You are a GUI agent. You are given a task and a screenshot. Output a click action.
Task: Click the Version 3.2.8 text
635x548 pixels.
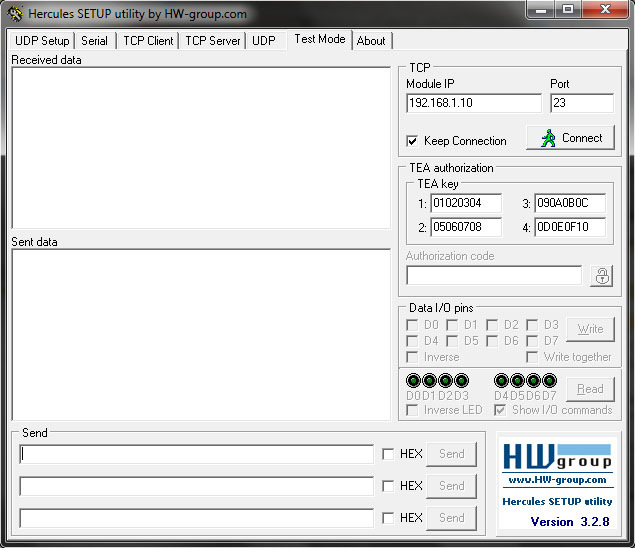tap(570, 522)
